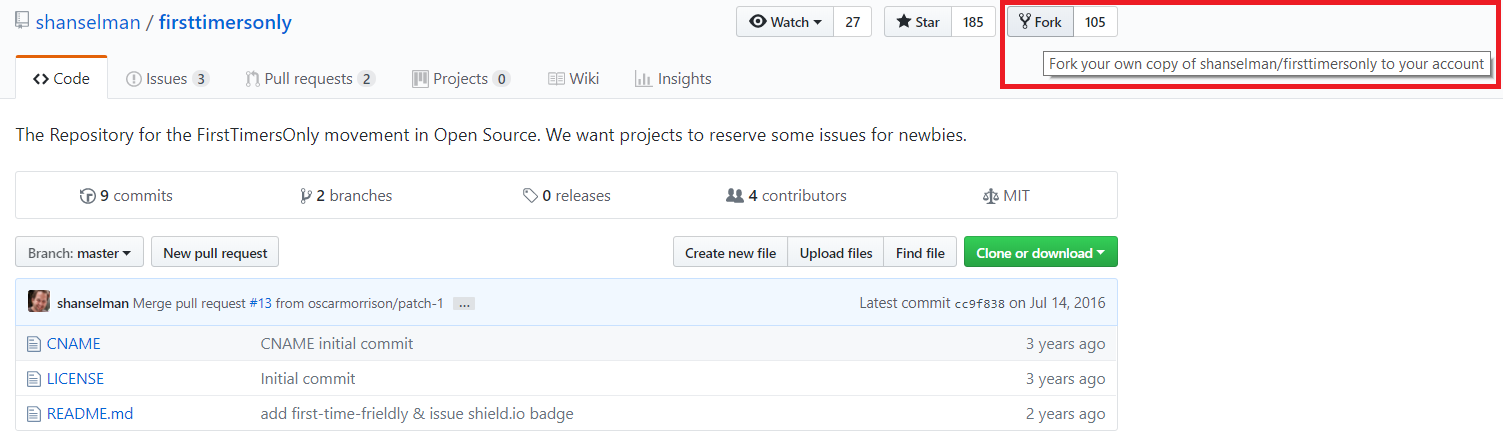Screen dimensions: 1503x436
Task: Open the Issues tab
Action: coord(167,78)
